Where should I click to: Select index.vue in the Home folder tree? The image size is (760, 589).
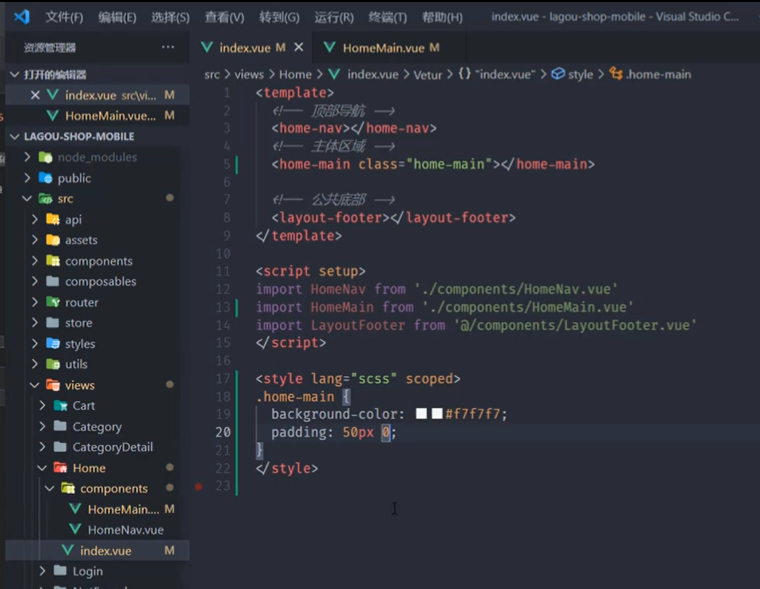click(x=97, y=551)
